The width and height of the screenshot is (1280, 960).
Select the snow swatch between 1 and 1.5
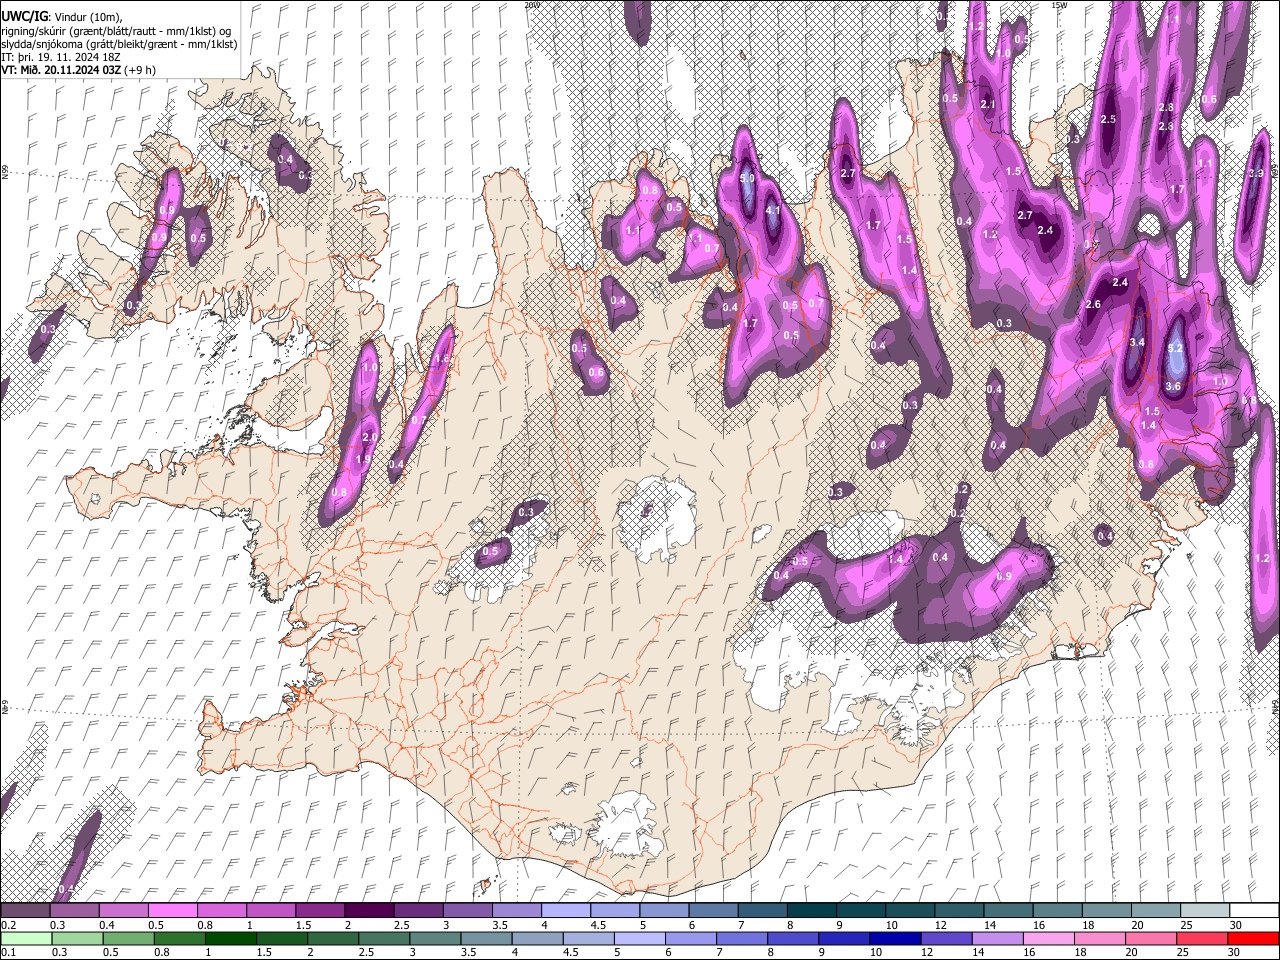[x=272, y=910]
